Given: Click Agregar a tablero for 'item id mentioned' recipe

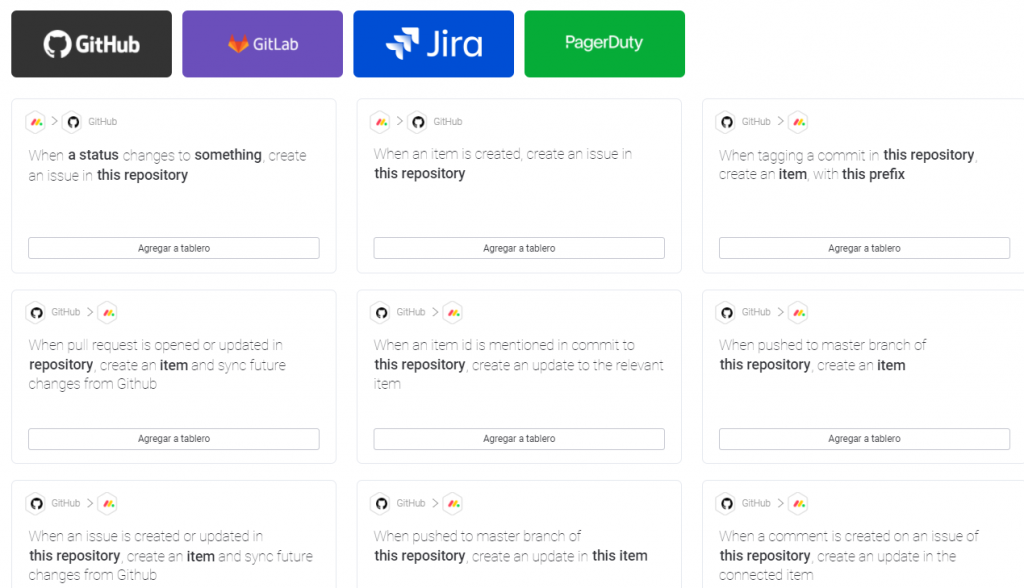Looking at the screenshot, I should click(x=519, y=439).
